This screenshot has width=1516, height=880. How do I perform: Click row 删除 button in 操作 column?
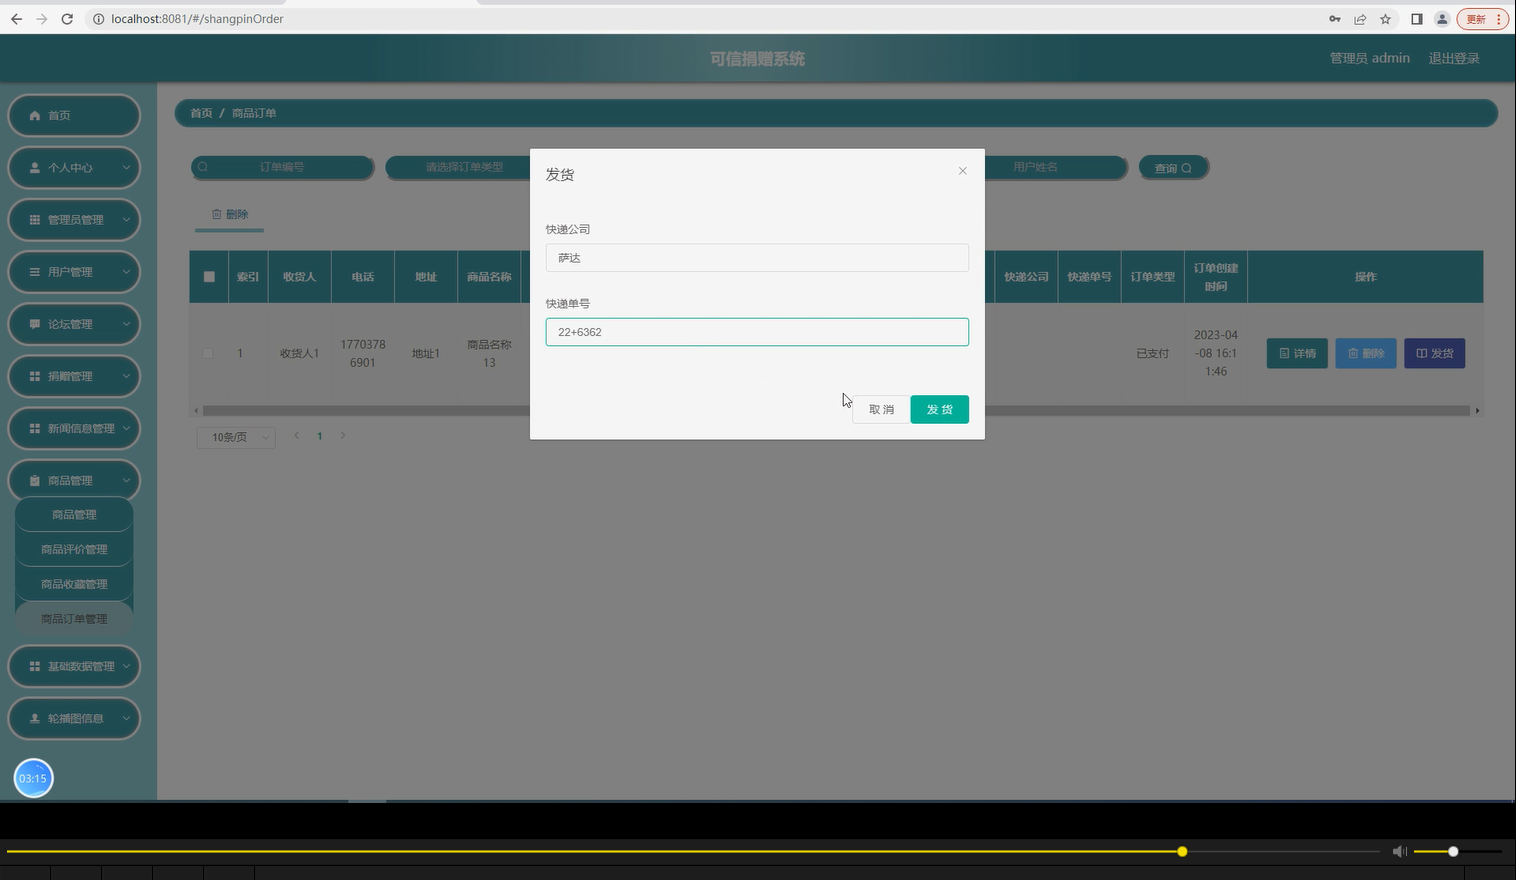pos(1366,353)
